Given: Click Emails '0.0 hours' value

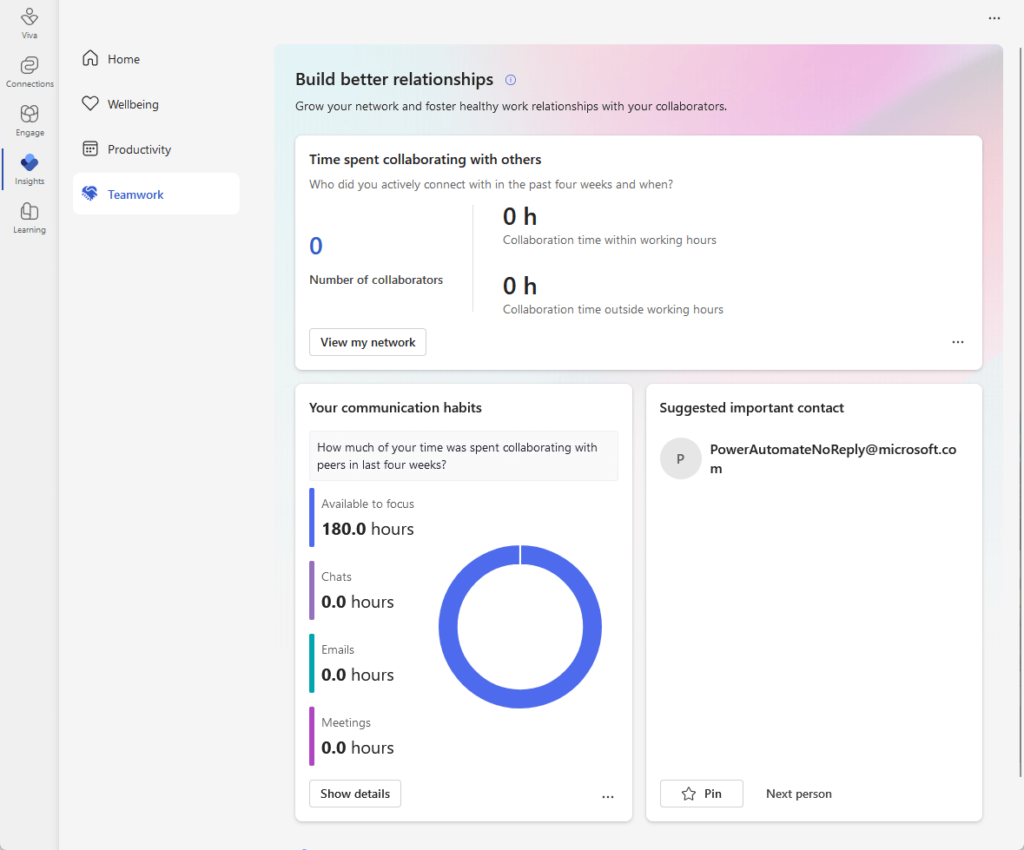Looking at the screenshot, I should (x=357, y=674).
